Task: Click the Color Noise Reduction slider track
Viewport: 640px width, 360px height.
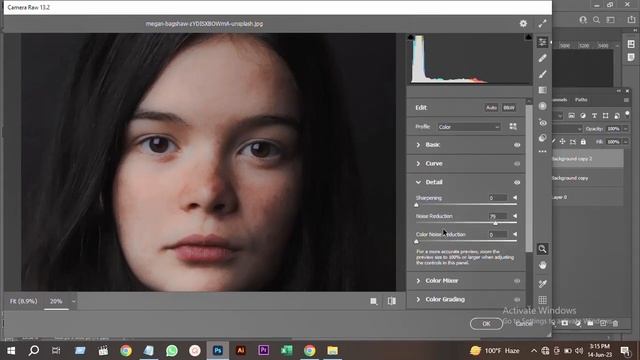Action: coord(467,241)
